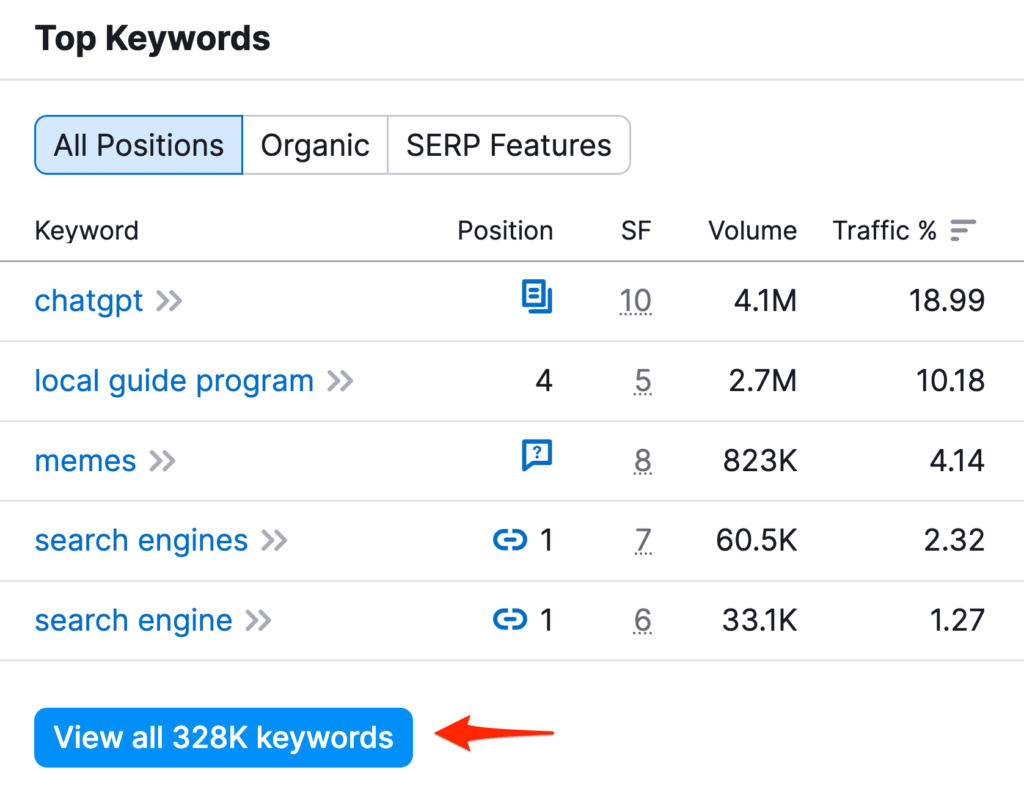Click the Sitelinks icon beside 'search engine'
The image size is (1024, 792).
point(510,620)
